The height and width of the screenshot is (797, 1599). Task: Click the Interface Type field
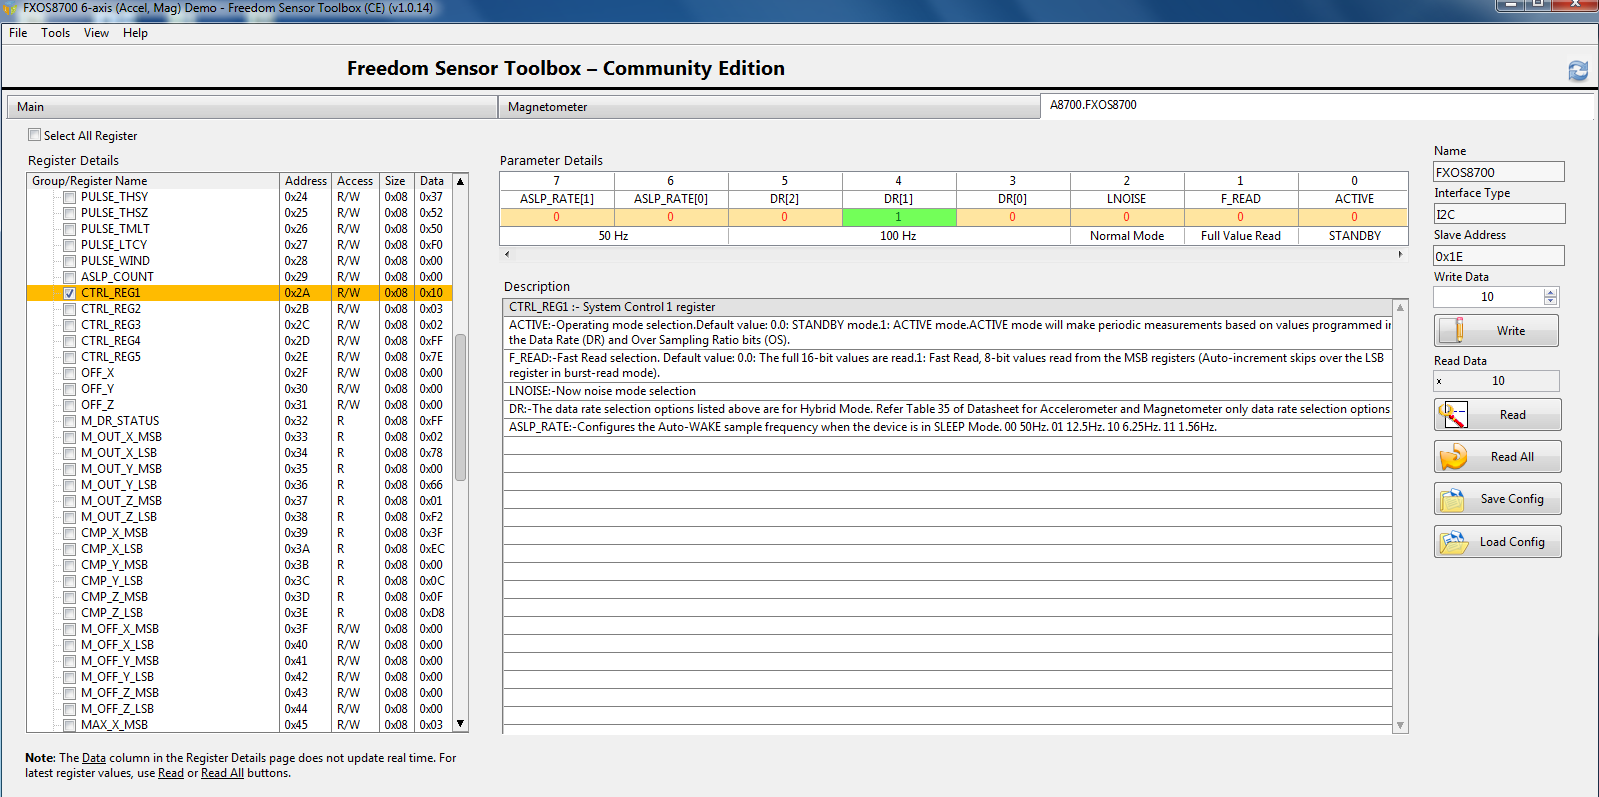(x=1498, y=214)
